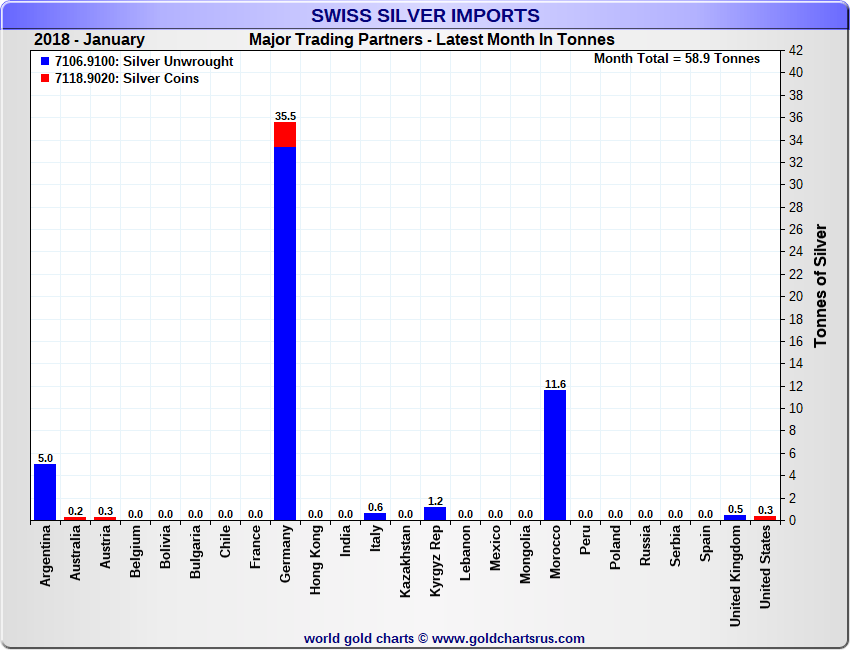Select the Morocco bar in the chart
Viewport: 850px width, 650px height.
(555, 455)
